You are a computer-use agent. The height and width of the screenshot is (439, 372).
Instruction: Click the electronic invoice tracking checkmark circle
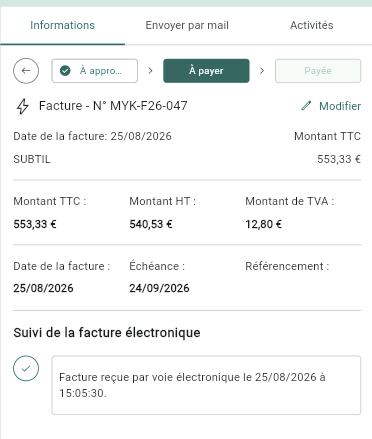coord(26,368)
